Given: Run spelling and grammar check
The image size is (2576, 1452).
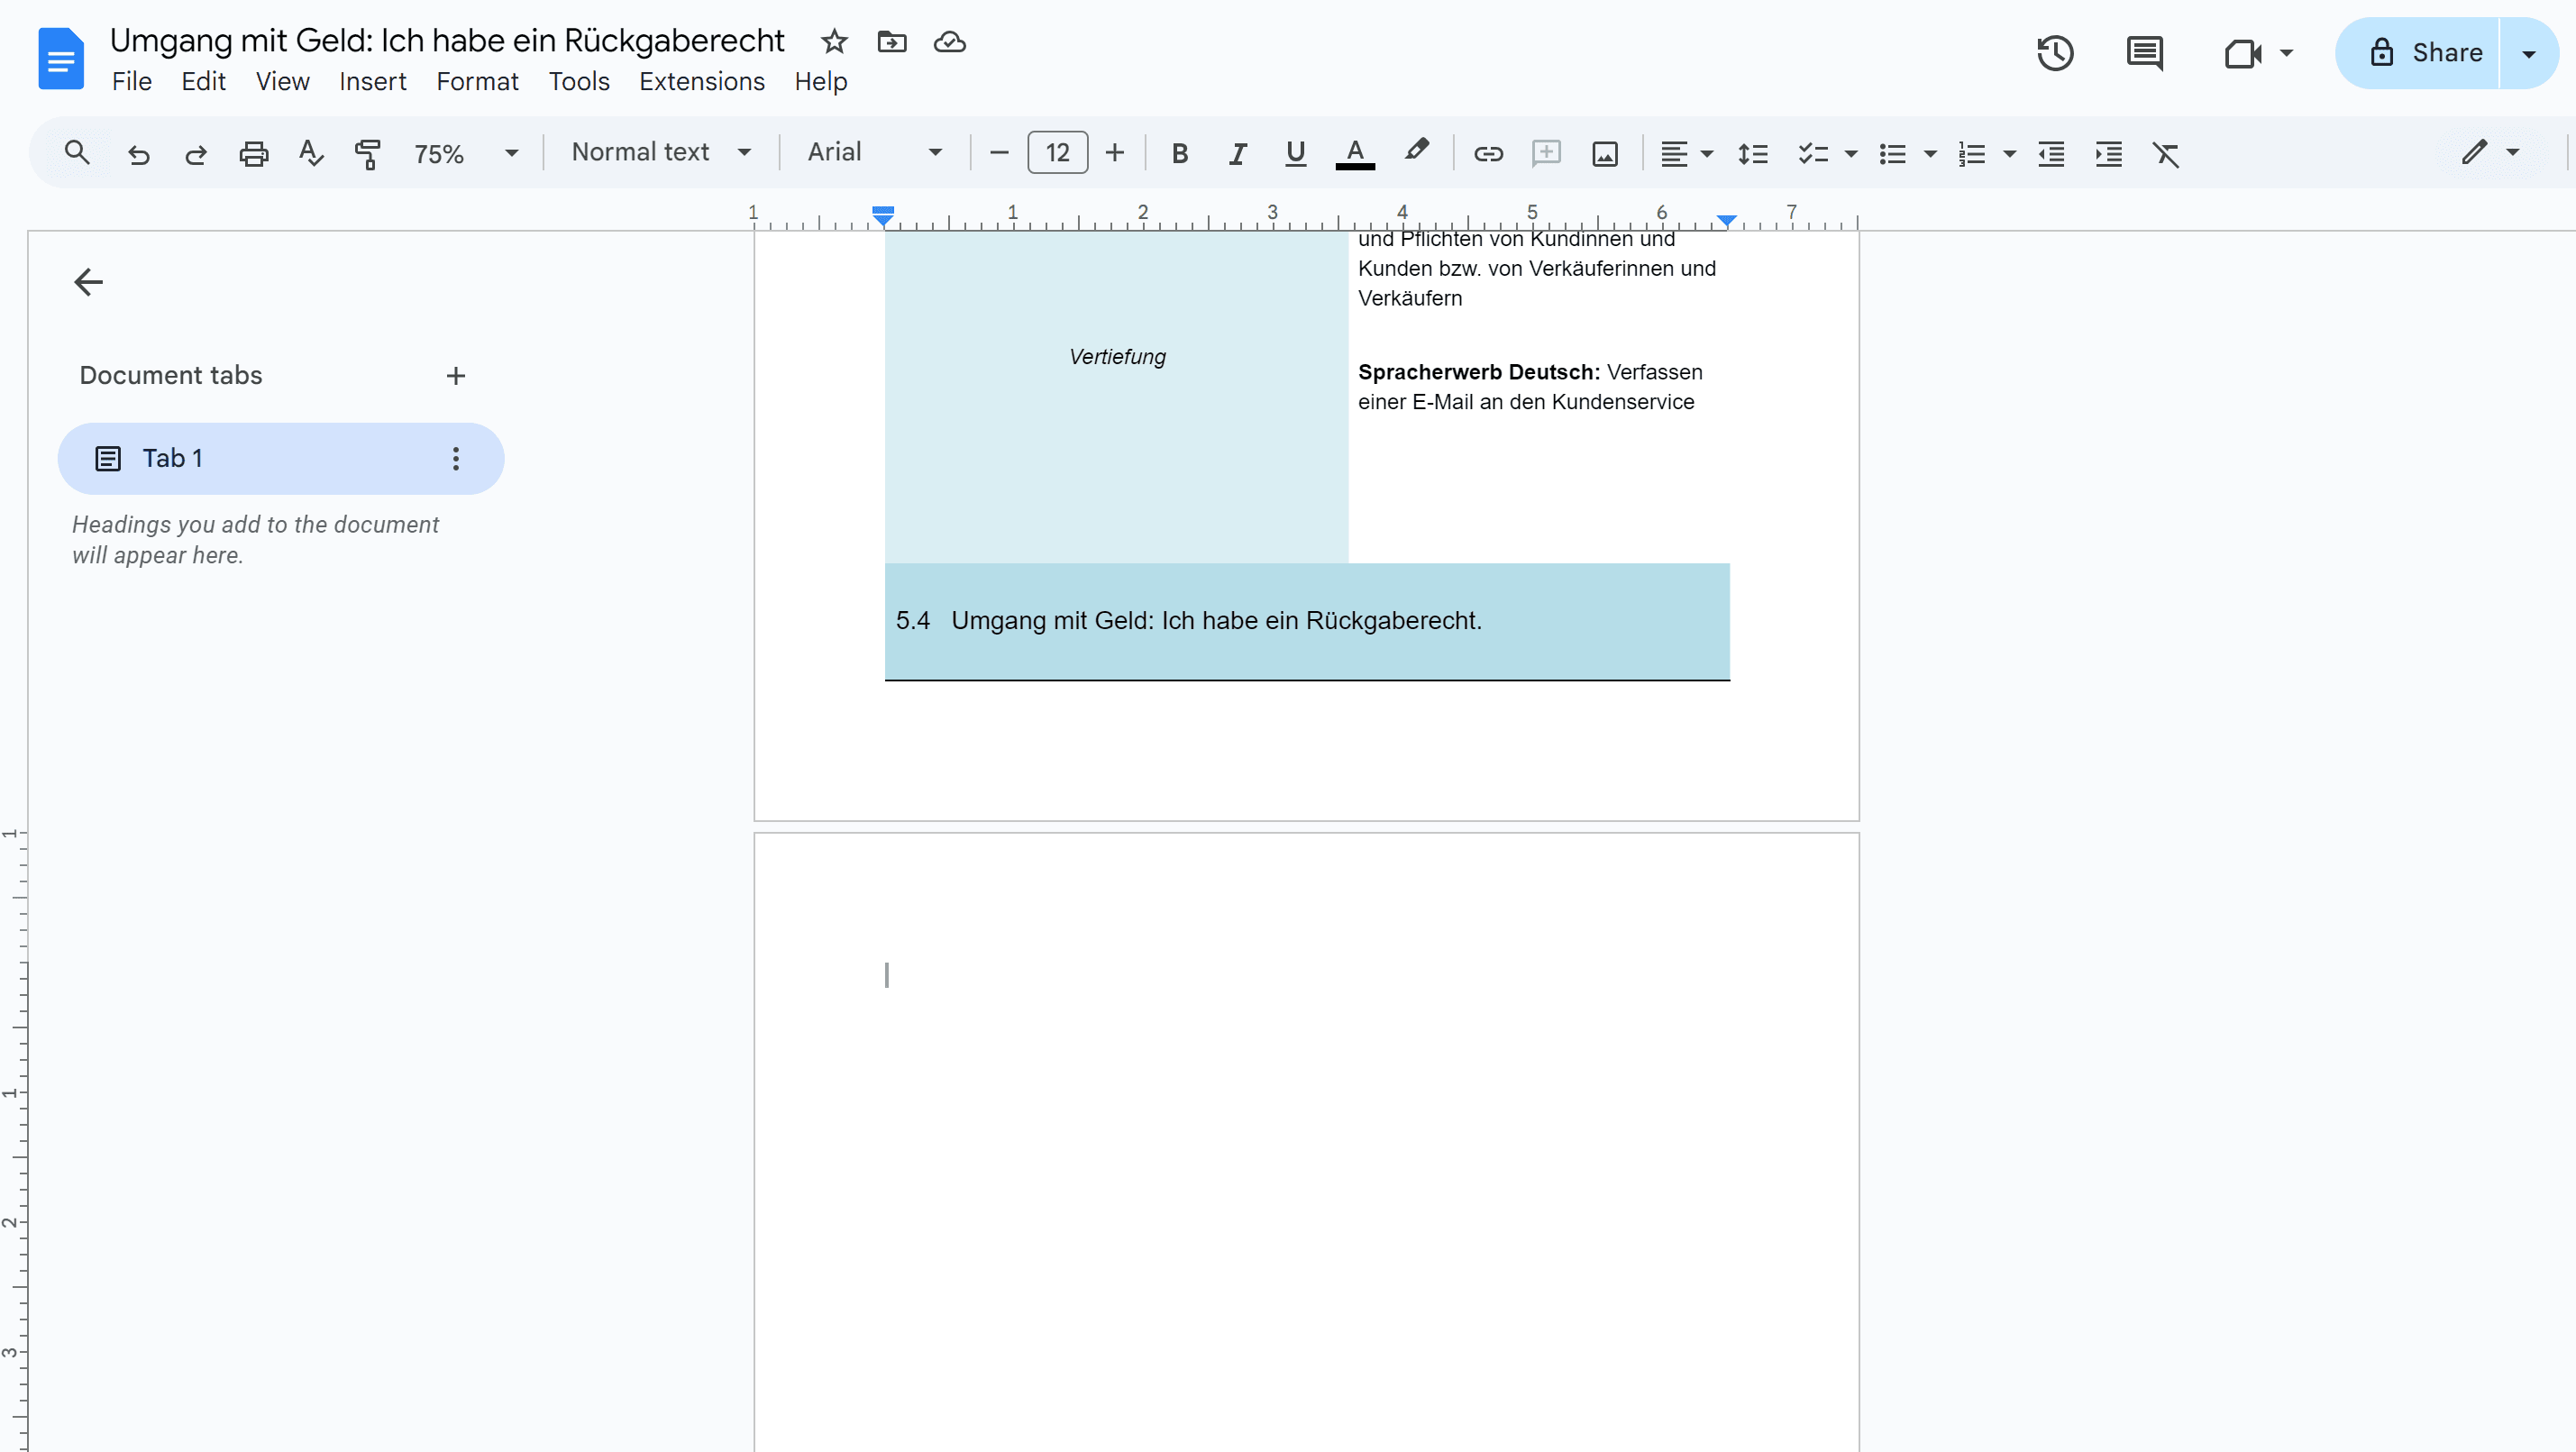Looking at the screenshot, I should coord(311,153).
